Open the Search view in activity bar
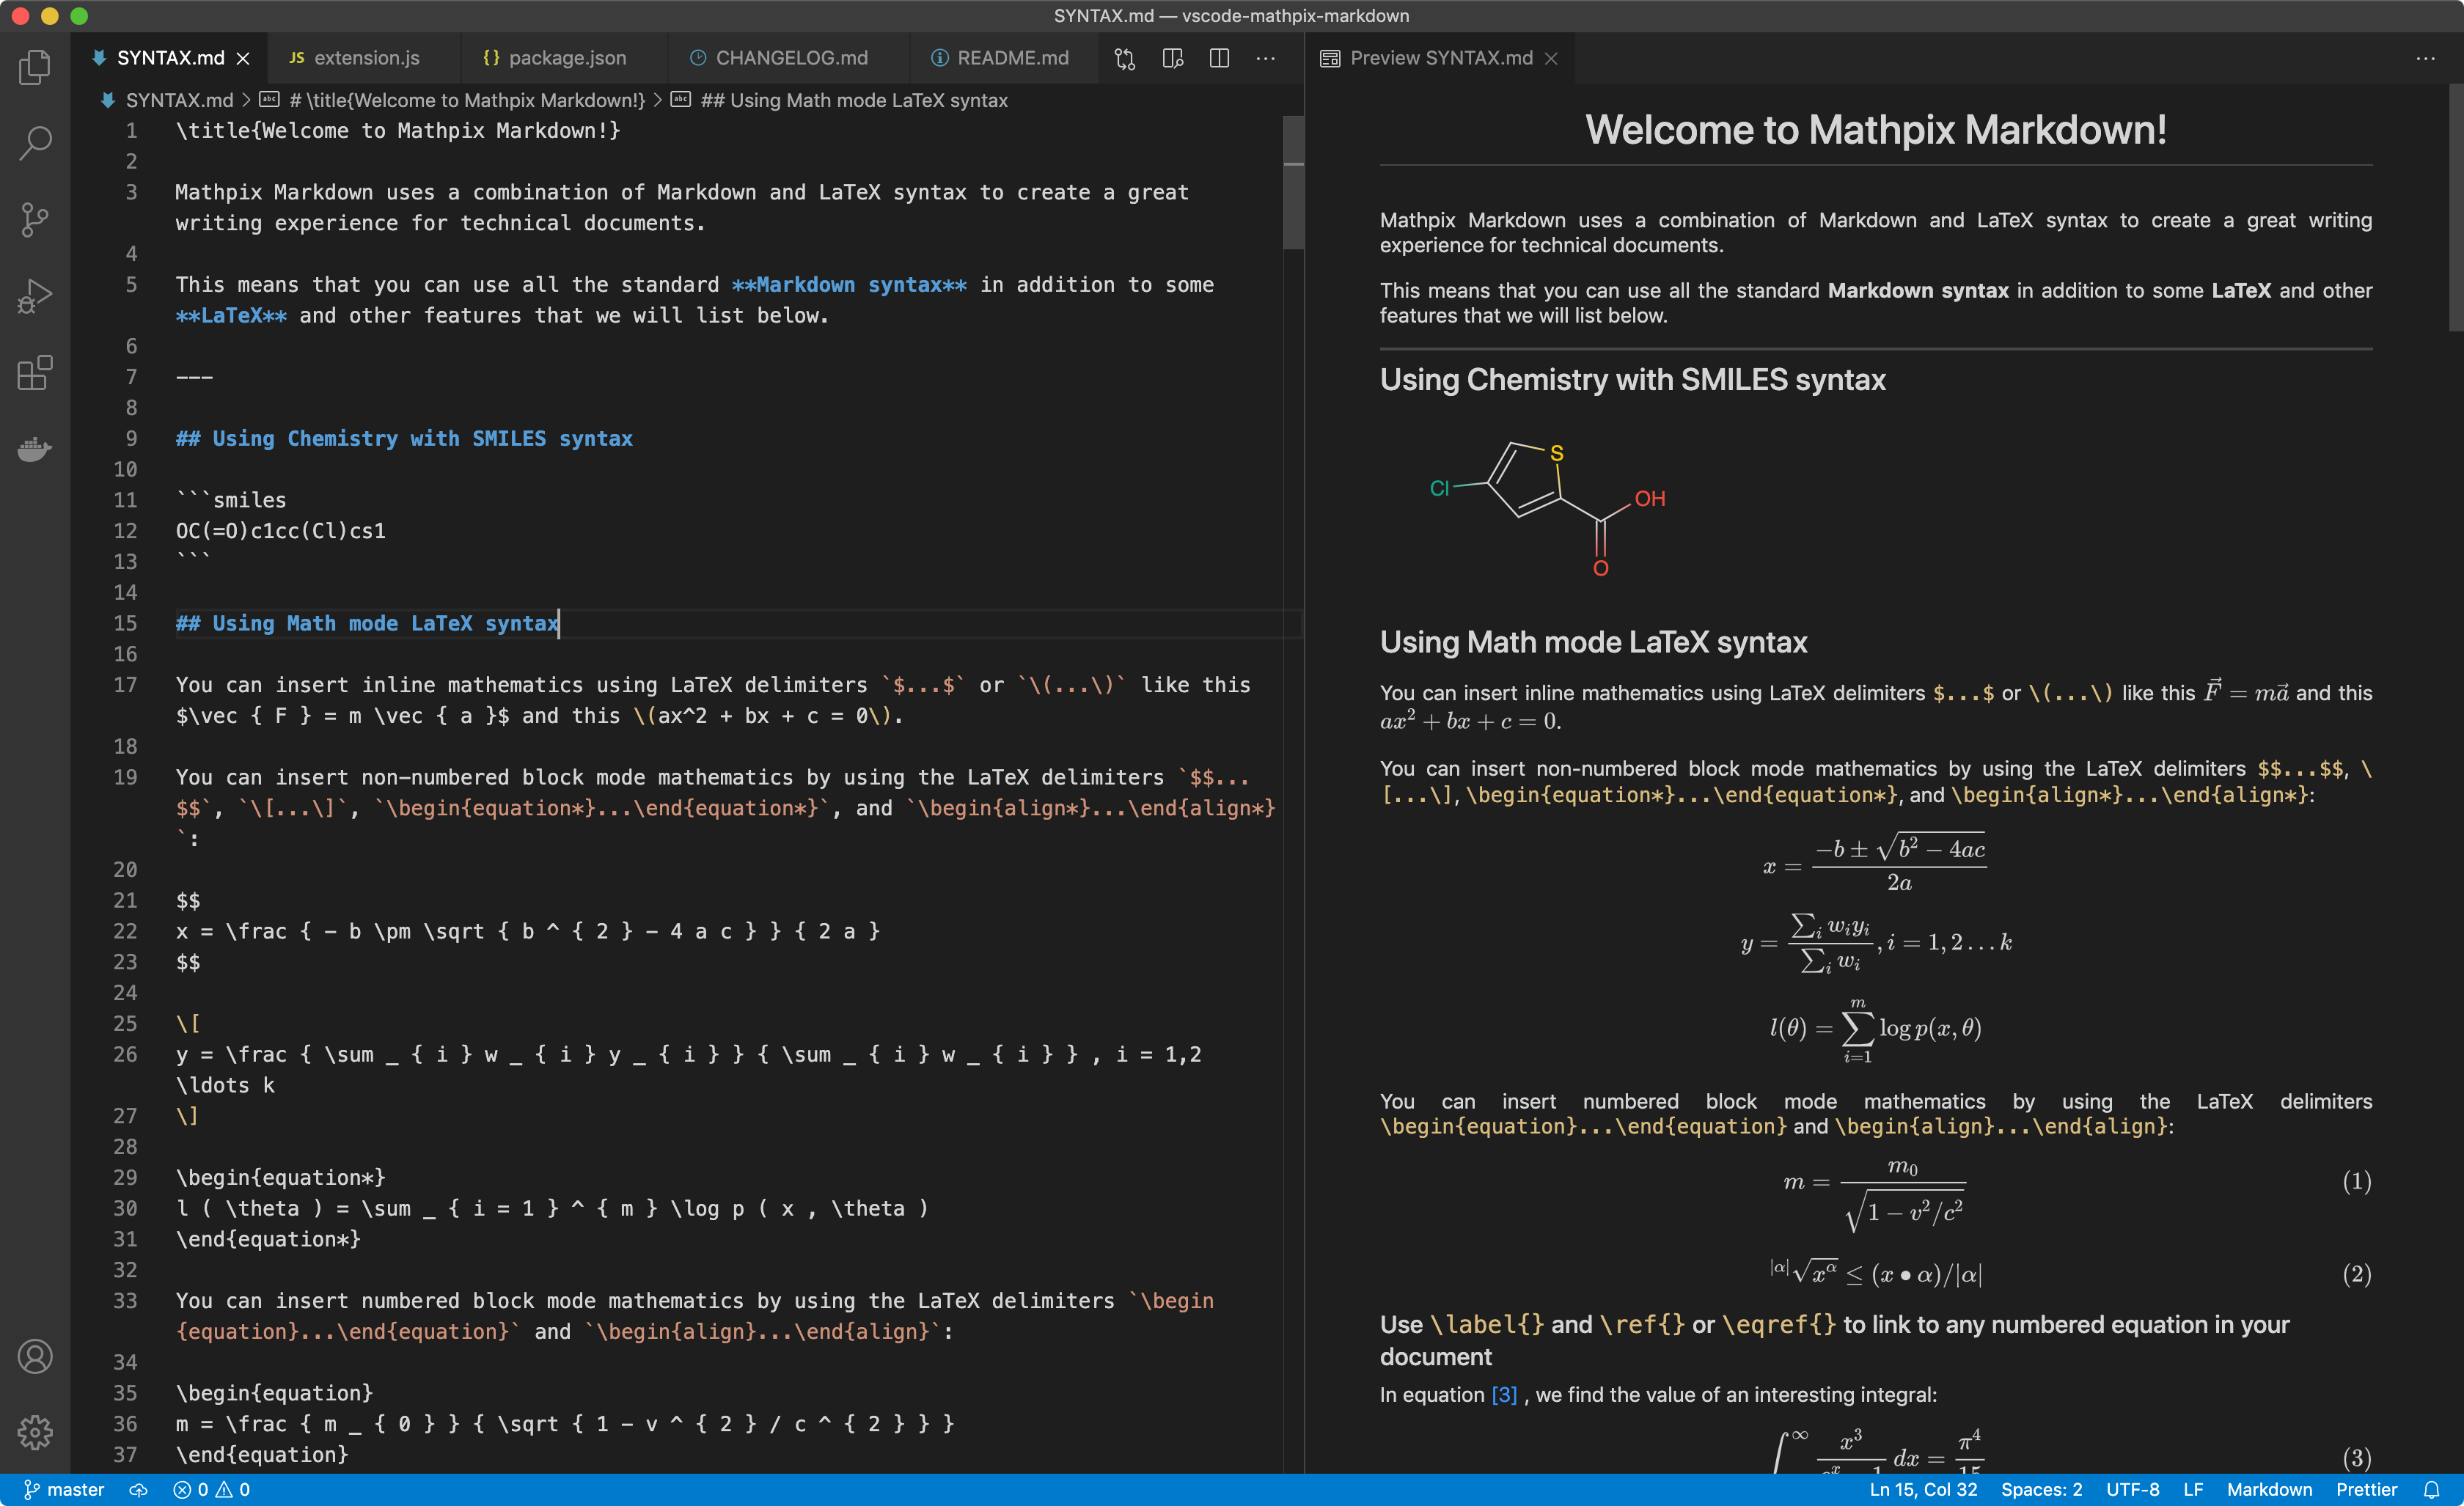The width and height of the screenshot is (2464, 1506). click(x=35, y=143)
